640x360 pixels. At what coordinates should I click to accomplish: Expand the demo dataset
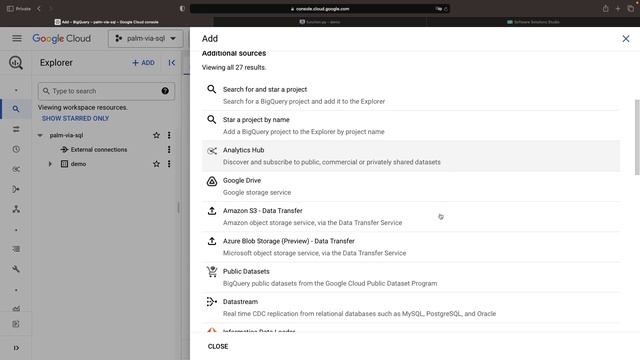click(50, 164)
